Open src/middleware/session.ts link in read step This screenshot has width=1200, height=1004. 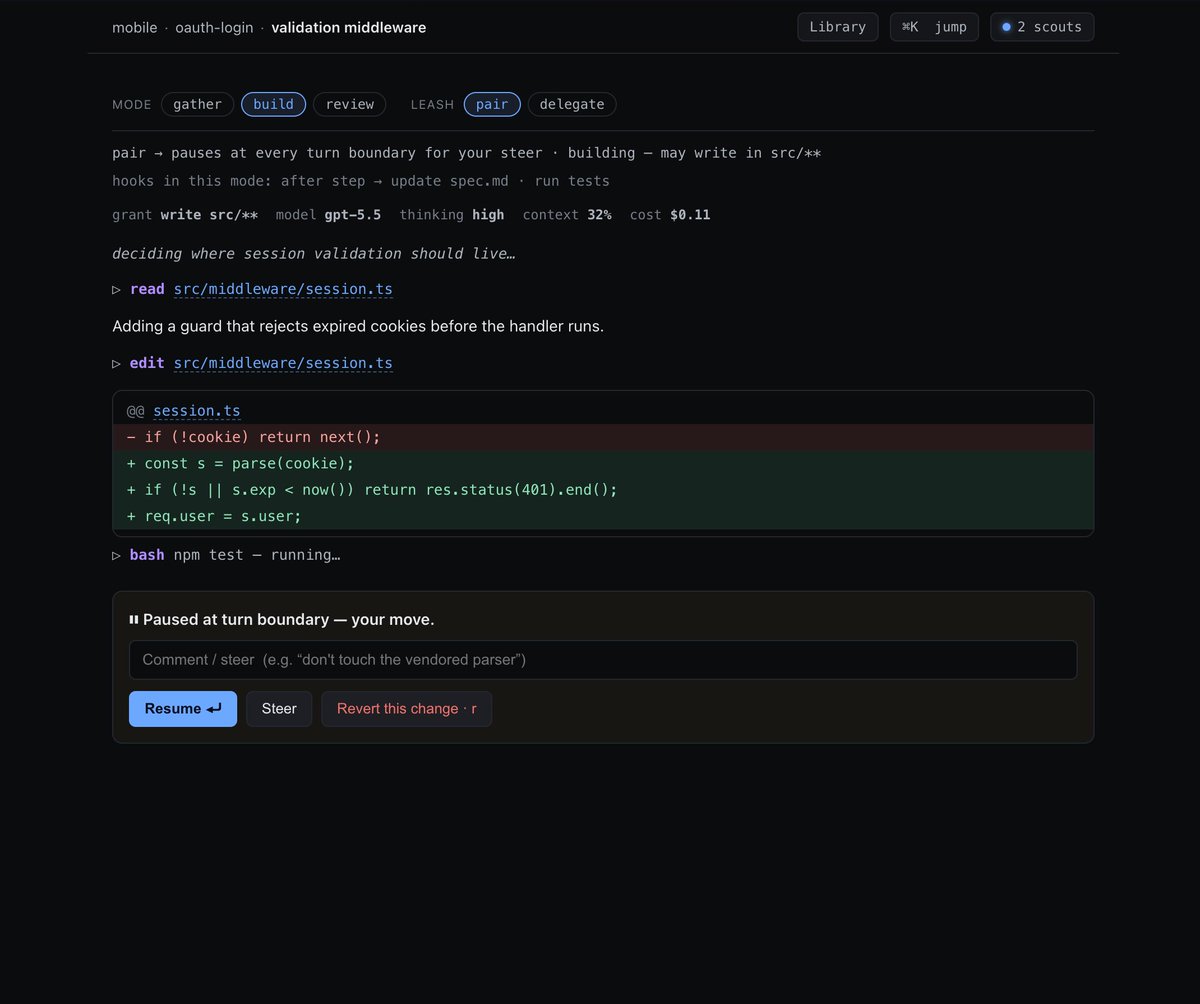[x=283, y=289]
